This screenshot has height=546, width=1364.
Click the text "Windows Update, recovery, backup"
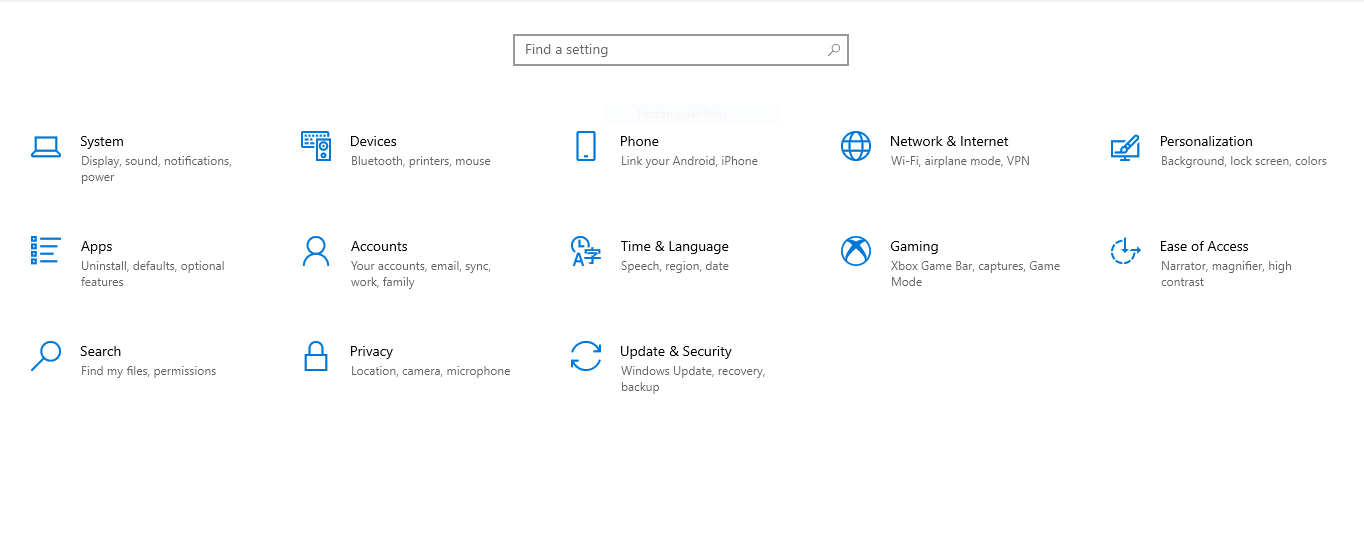pyautogui.click(x=693, y=379)
